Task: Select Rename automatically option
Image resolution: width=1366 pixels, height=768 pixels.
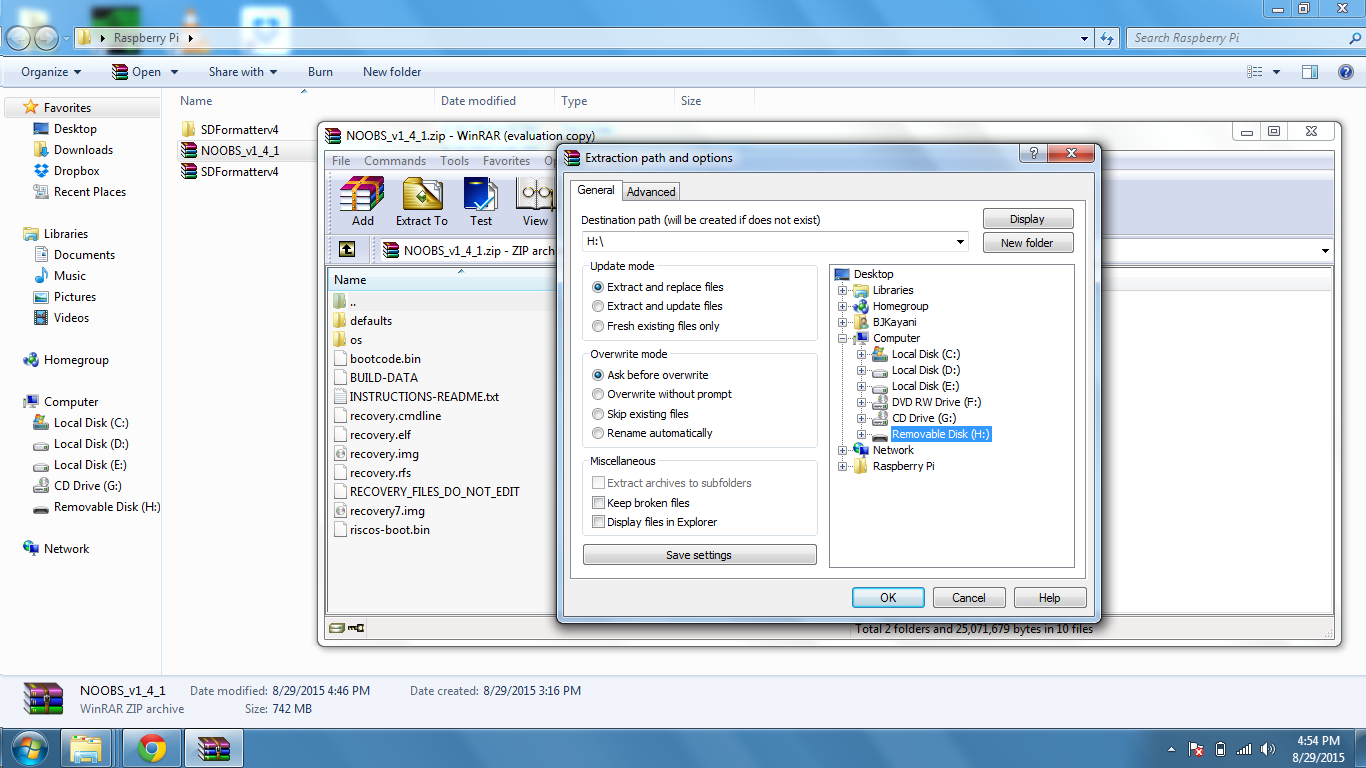Action: coord(652,433)
